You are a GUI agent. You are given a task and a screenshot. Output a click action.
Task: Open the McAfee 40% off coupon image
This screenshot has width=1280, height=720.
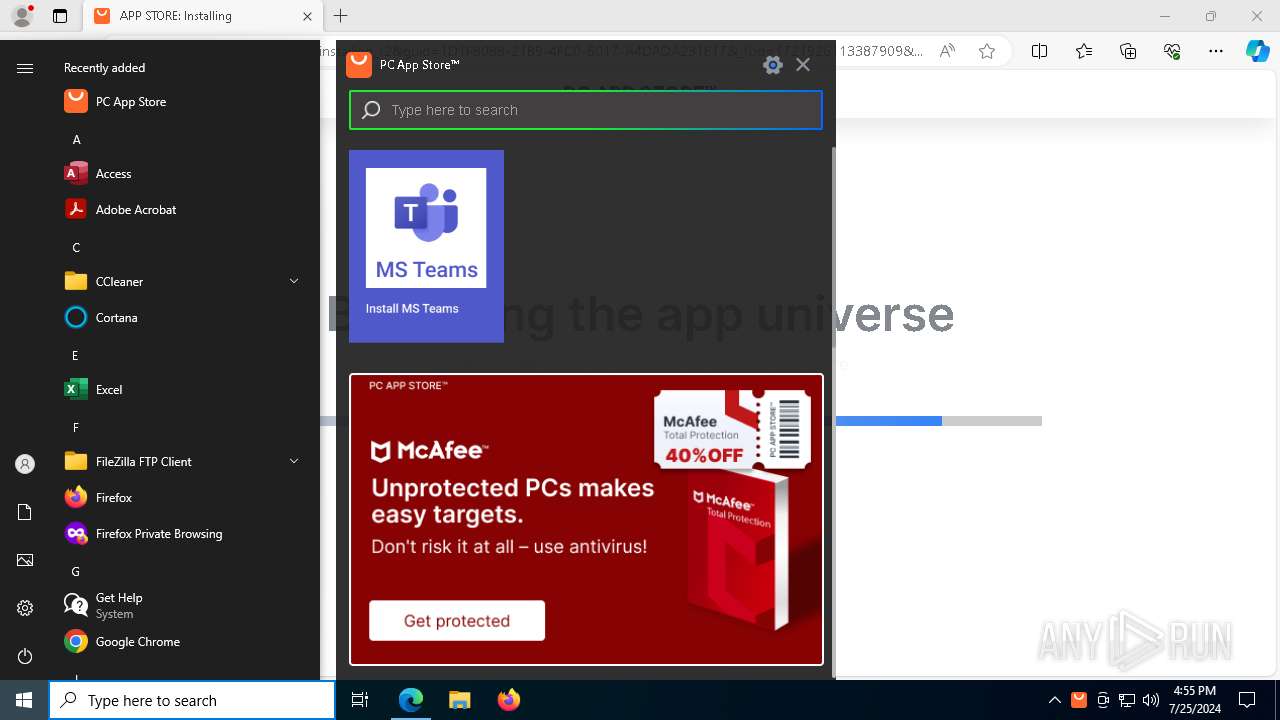click(x=732, y=429)
